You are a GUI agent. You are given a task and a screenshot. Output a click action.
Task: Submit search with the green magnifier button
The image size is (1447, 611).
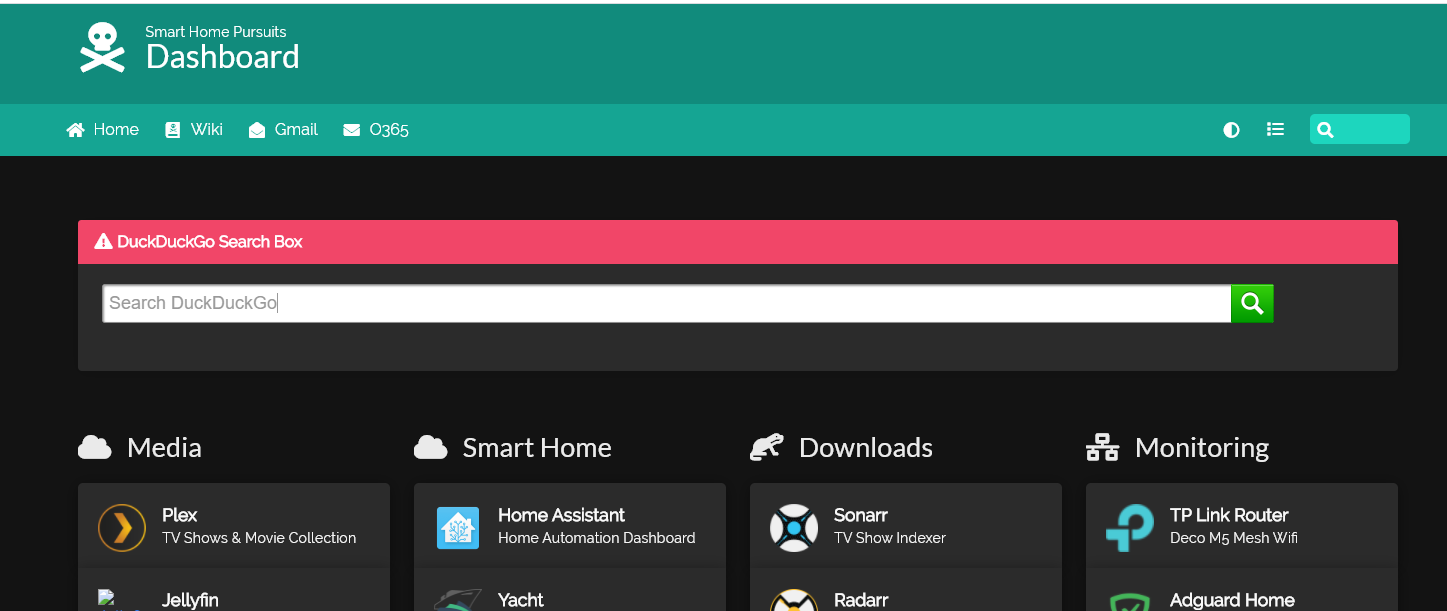pyautogui.click(x=1252, y=303)
